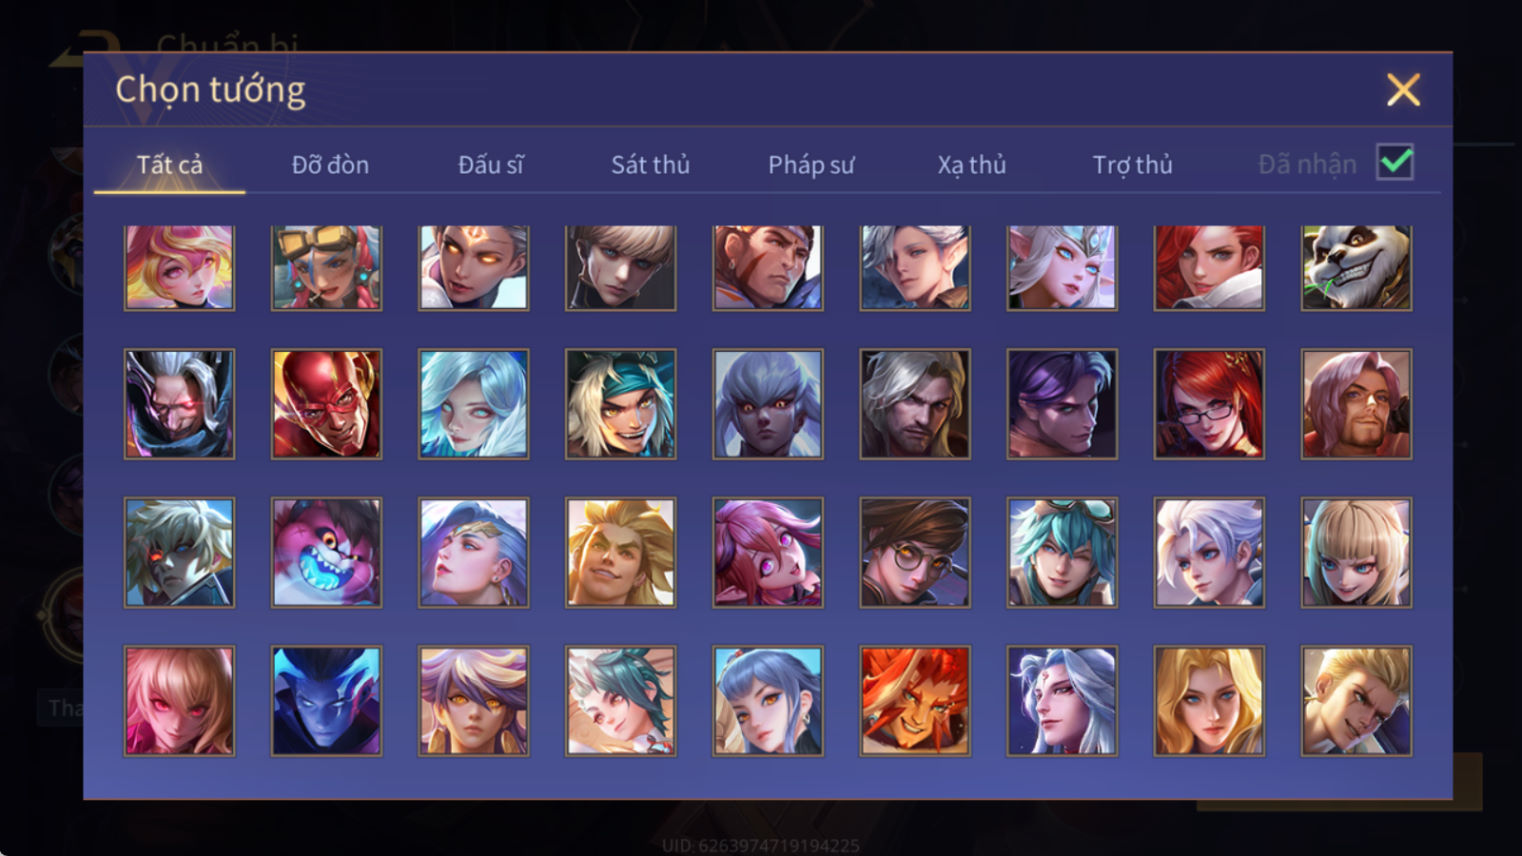Open the Đấu sĩ hero category
This screenshot has width=1522, height=856.
point(490,164)
